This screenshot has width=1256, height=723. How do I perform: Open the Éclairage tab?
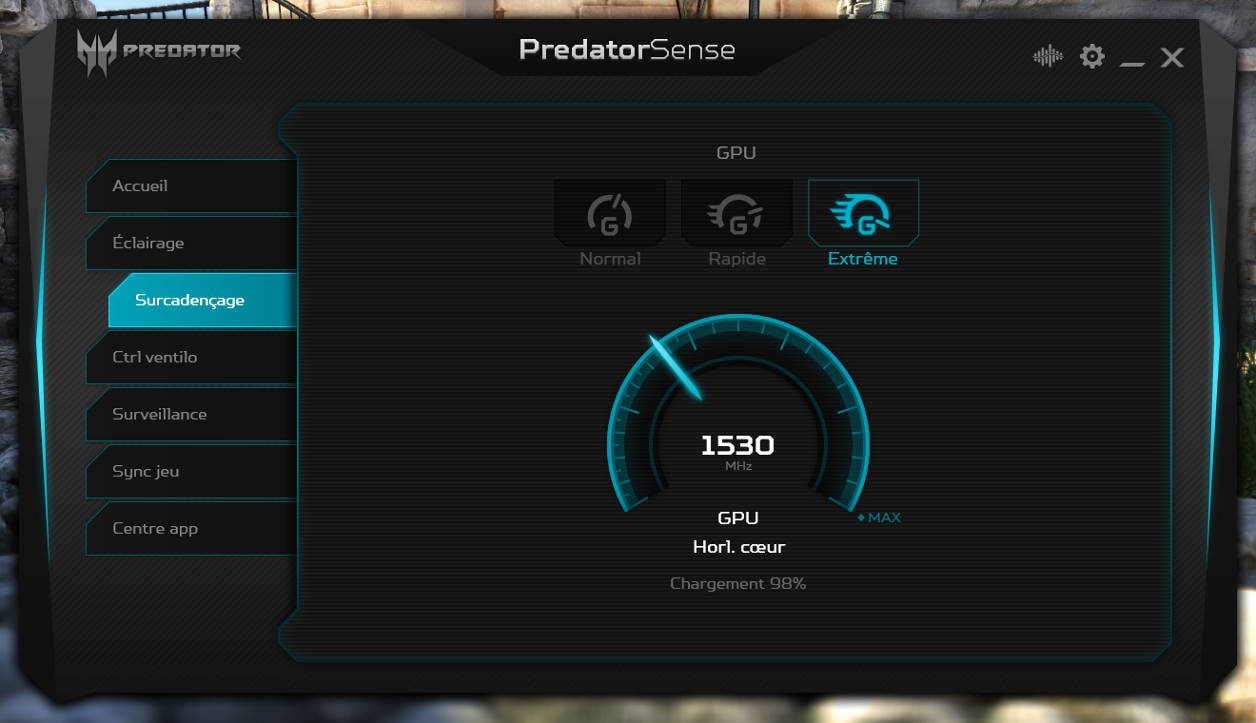click(x=191, y=243)
